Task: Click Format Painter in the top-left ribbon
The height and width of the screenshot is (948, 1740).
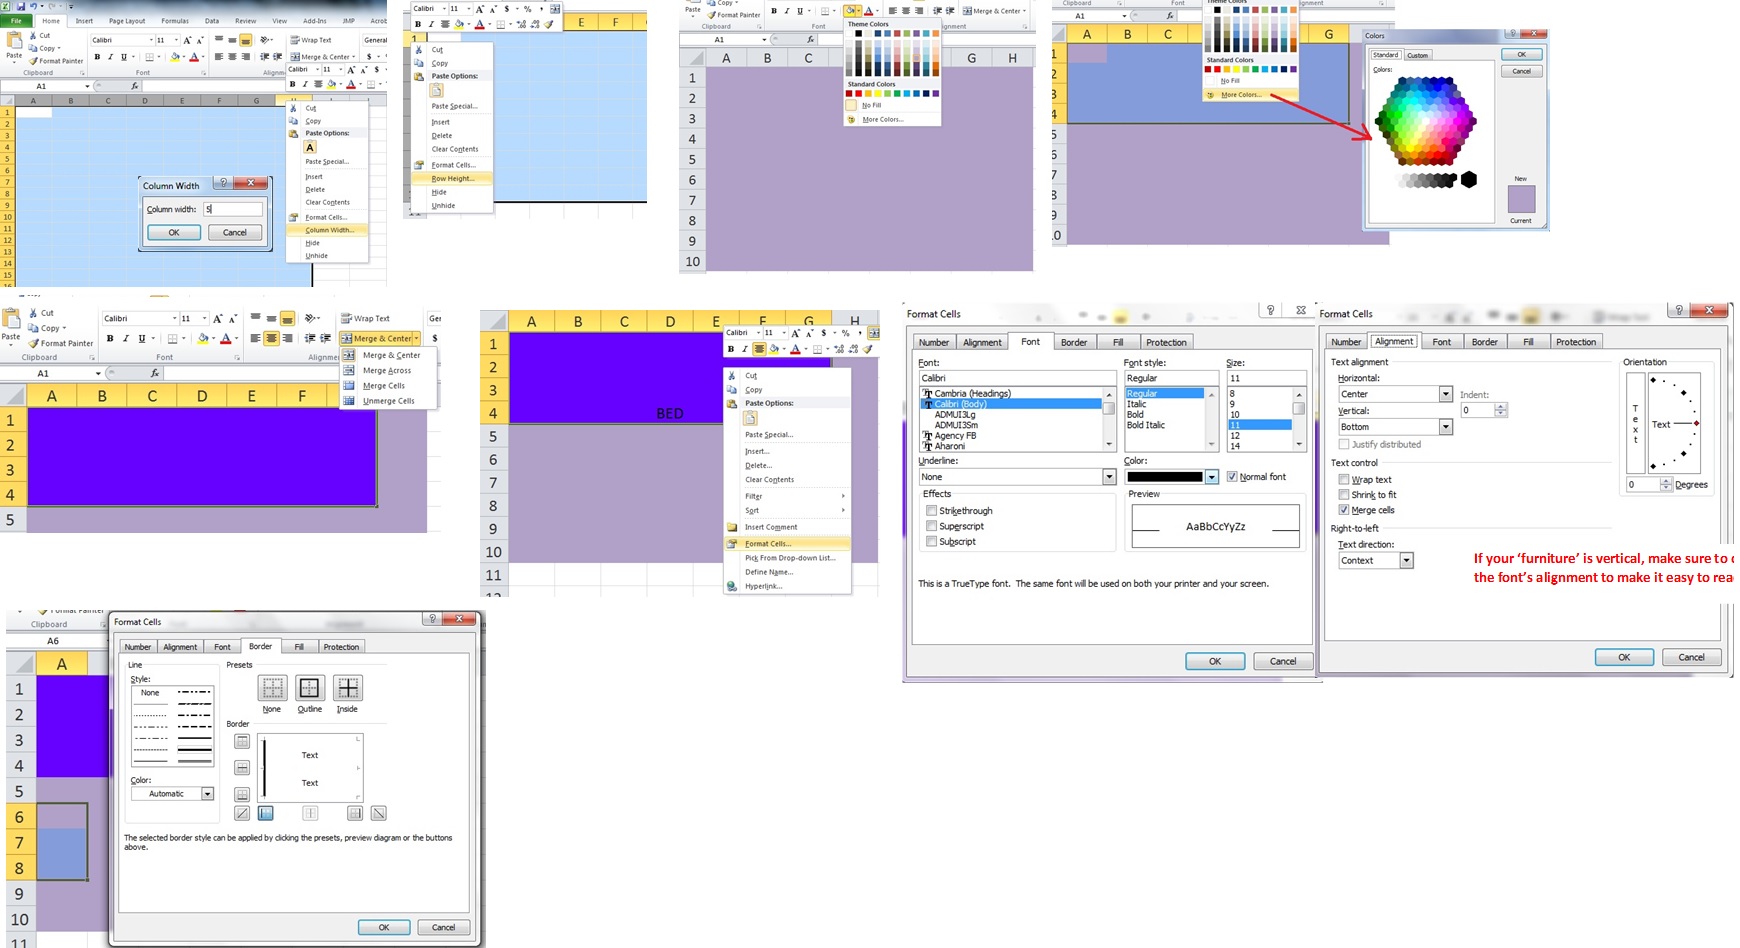Action: [x=56, y=61]
